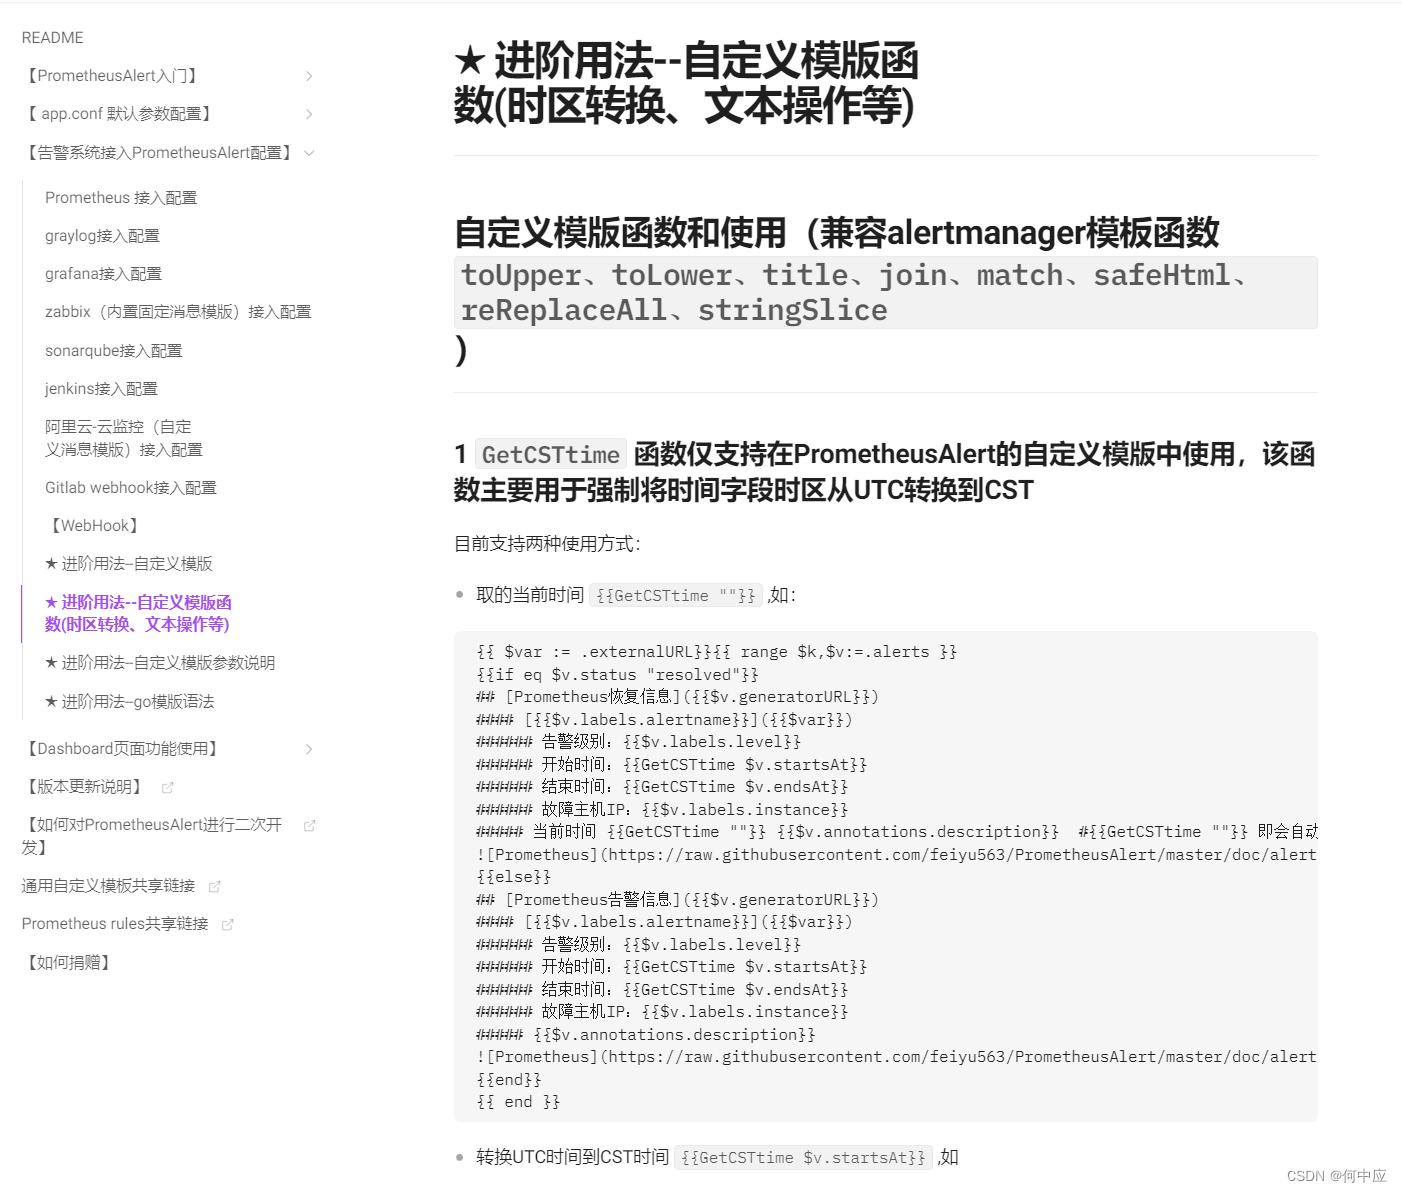Click the external link icon beside 通用自定义模板共享链接
The image size is (1402, 1192).
pos(215,886)
